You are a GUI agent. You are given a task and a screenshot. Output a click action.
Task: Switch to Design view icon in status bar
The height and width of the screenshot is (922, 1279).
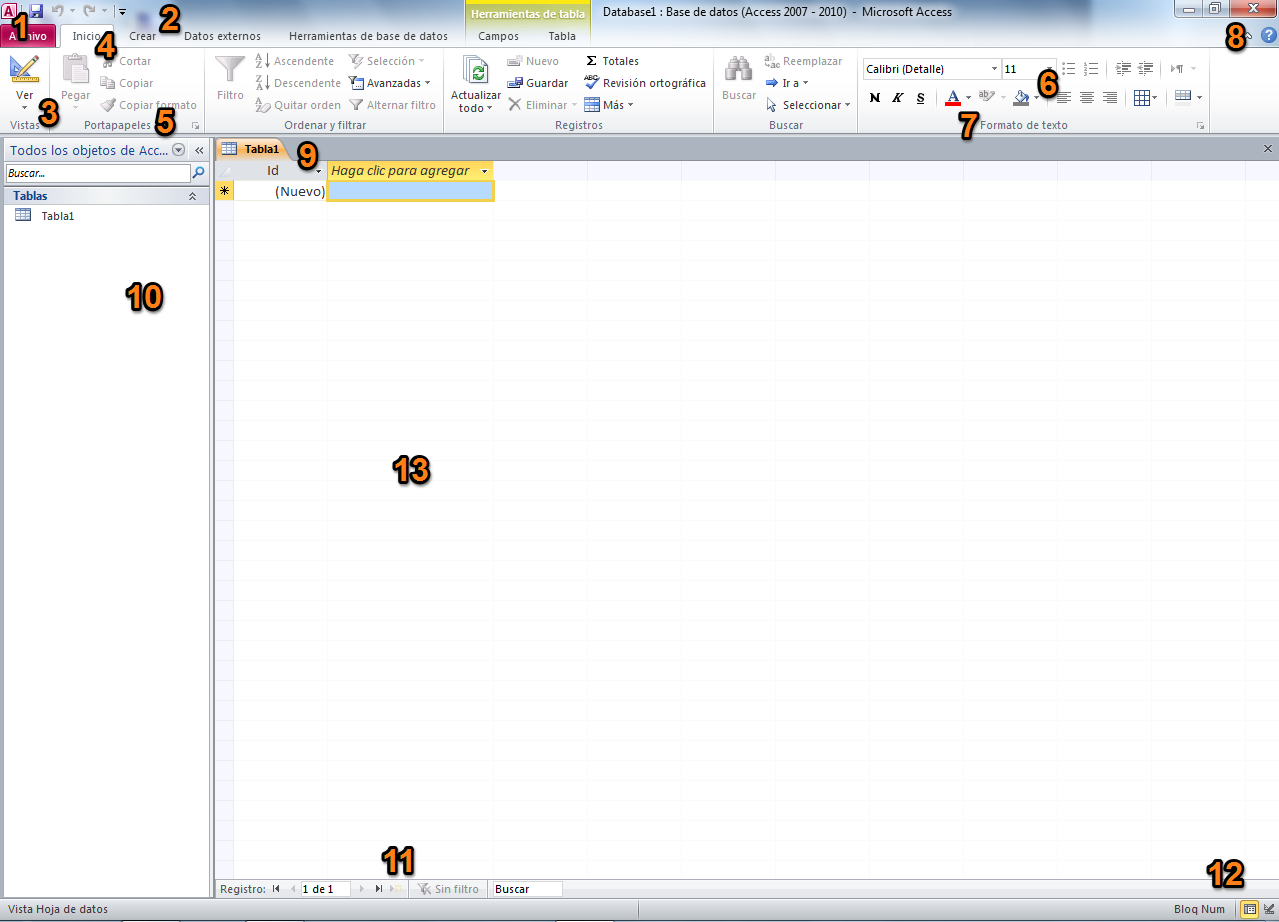(1267, 909)
